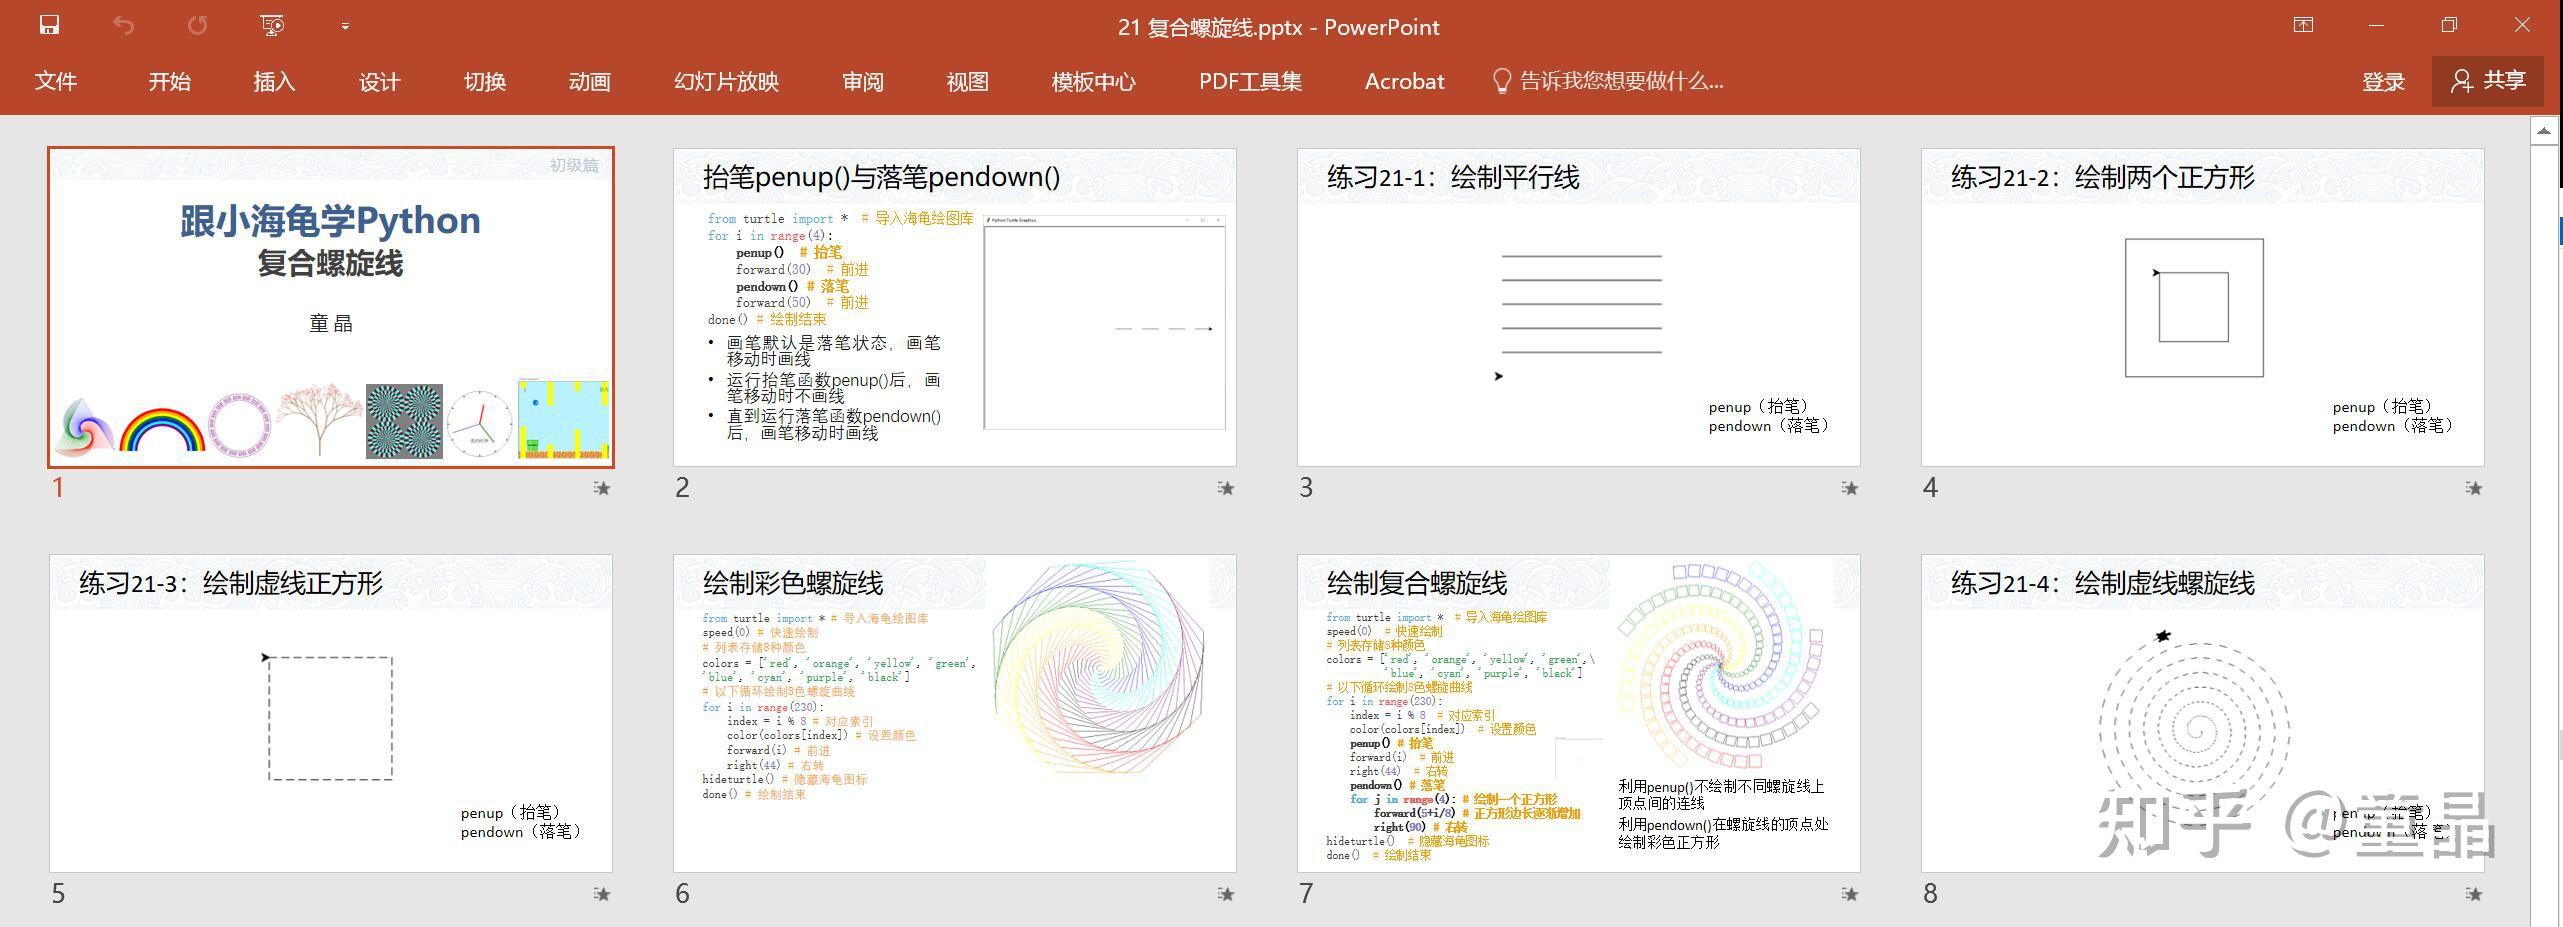The width and height of the screenshot is (2563, 927).
Task: Click the Redo icon in quick access
Action: pyautogui.click(x=198, y=25)
